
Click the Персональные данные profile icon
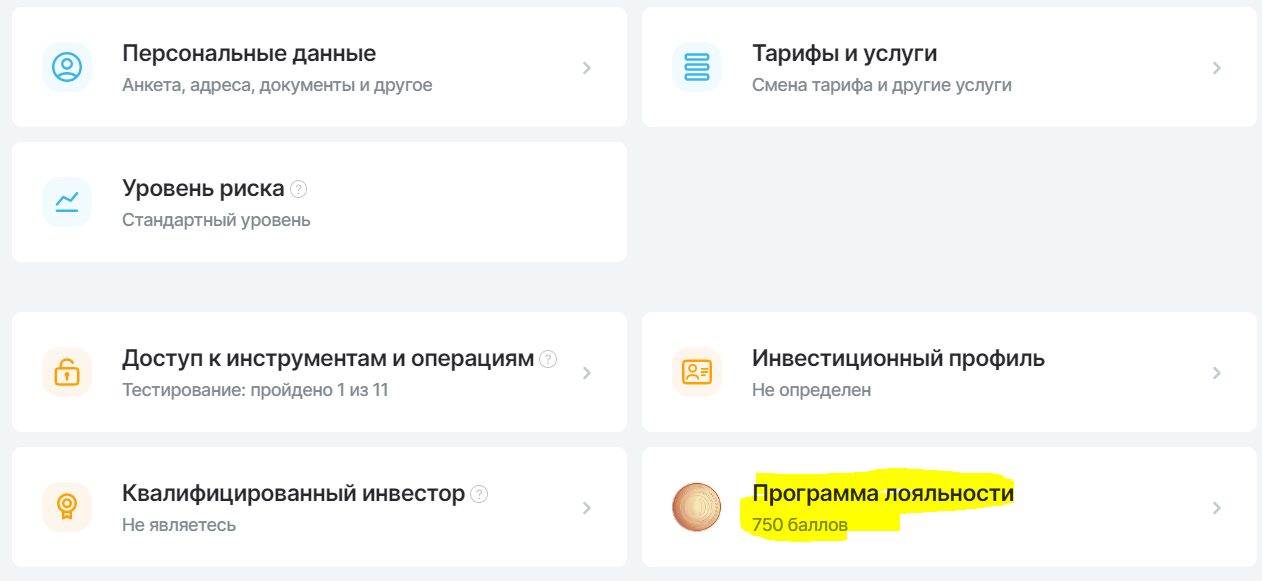tap(67, 67)
